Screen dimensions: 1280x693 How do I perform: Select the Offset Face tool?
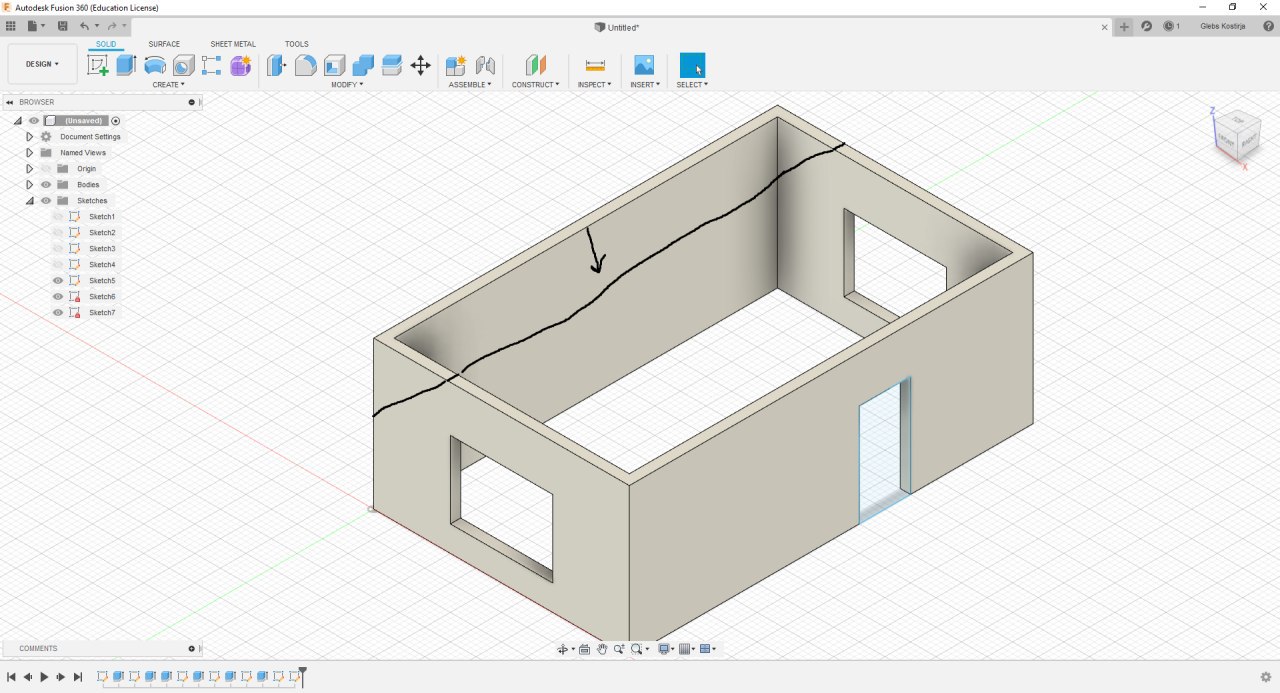coord(392,66)
